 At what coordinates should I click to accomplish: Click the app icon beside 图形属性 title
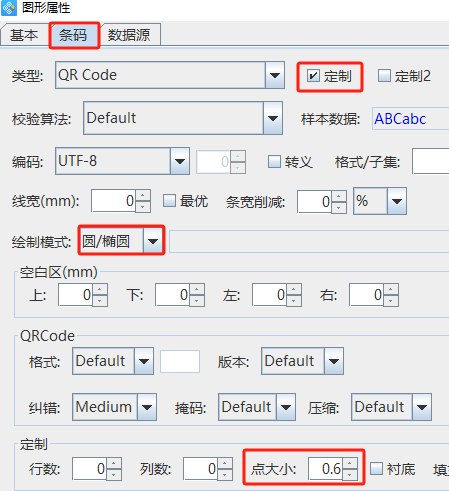[x=9, y=7]
